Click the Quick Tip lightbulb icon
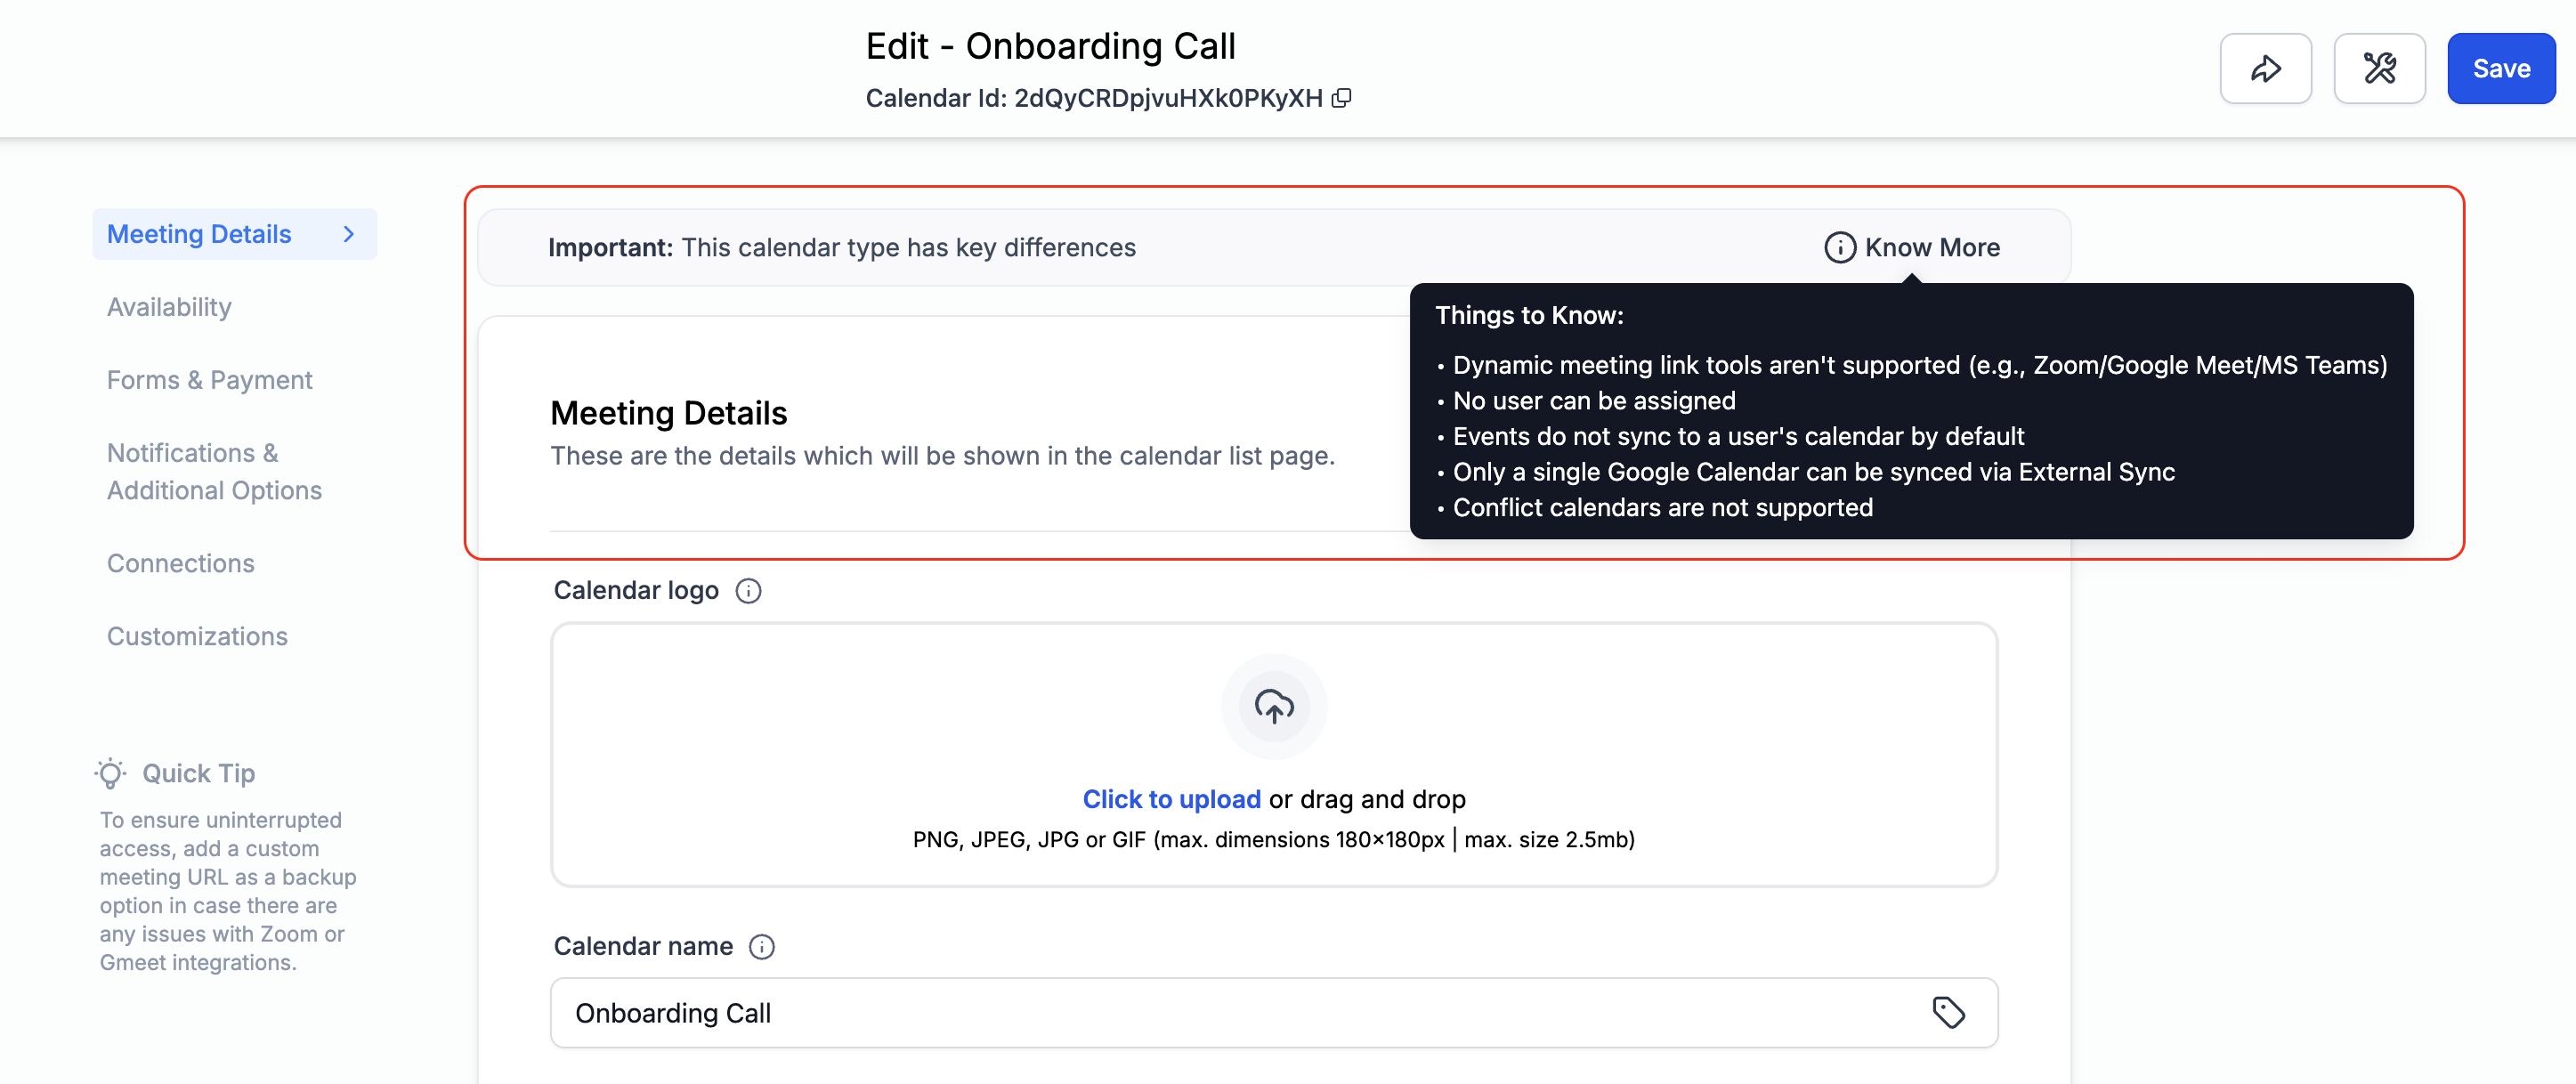The height and width of the screenshot is (1084, 2576). point(111,773)
